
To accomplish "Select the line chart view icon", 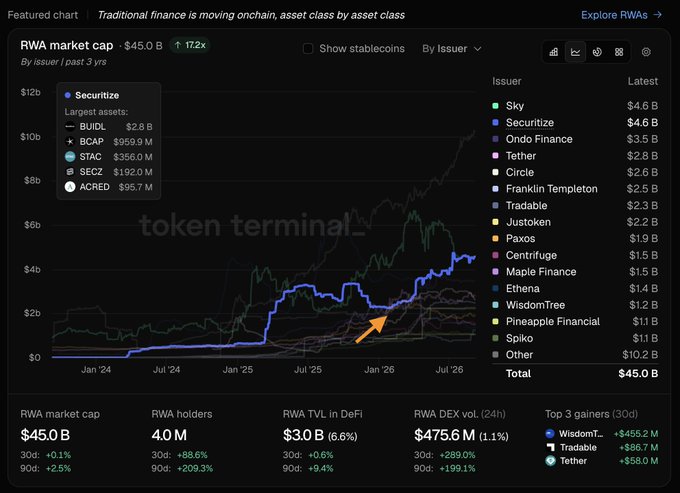I will point(575,52).
